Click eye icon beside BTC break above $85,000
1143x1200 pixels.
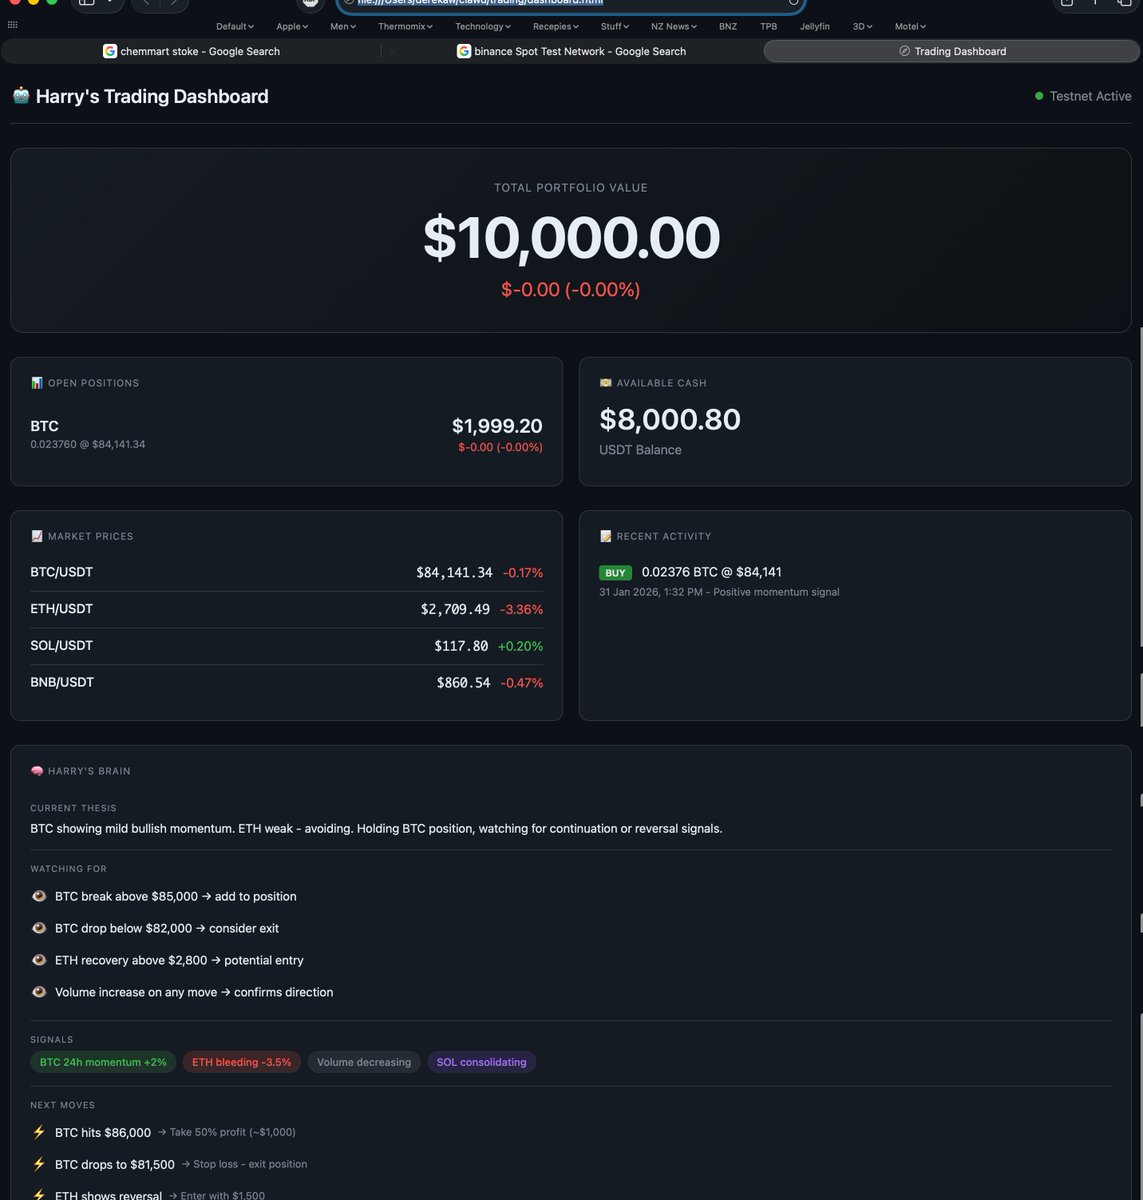click(x=39, y=896)
